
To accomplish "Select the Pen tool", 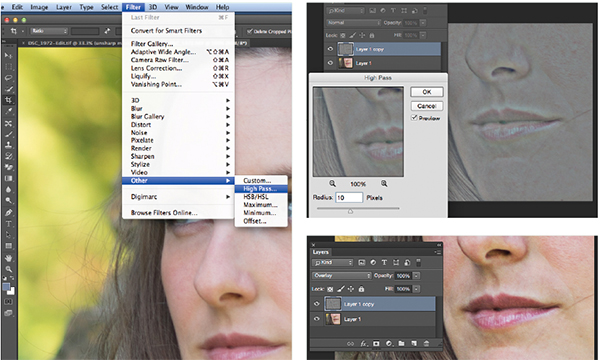I will click(x=8, y=212).
